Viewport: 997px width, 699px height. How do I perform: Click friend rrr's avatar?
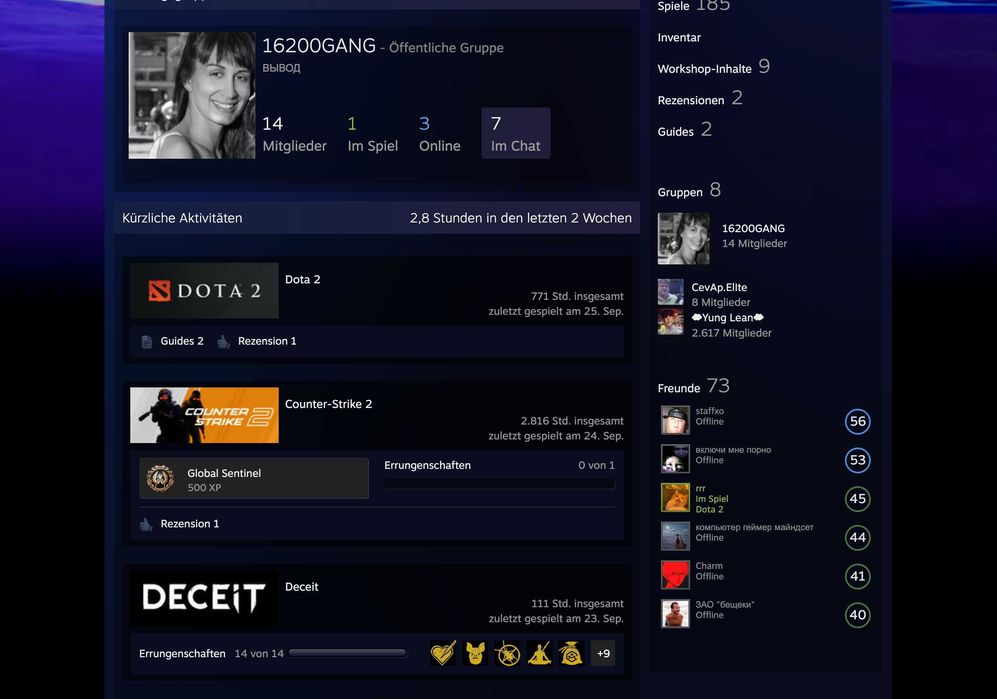675,498
